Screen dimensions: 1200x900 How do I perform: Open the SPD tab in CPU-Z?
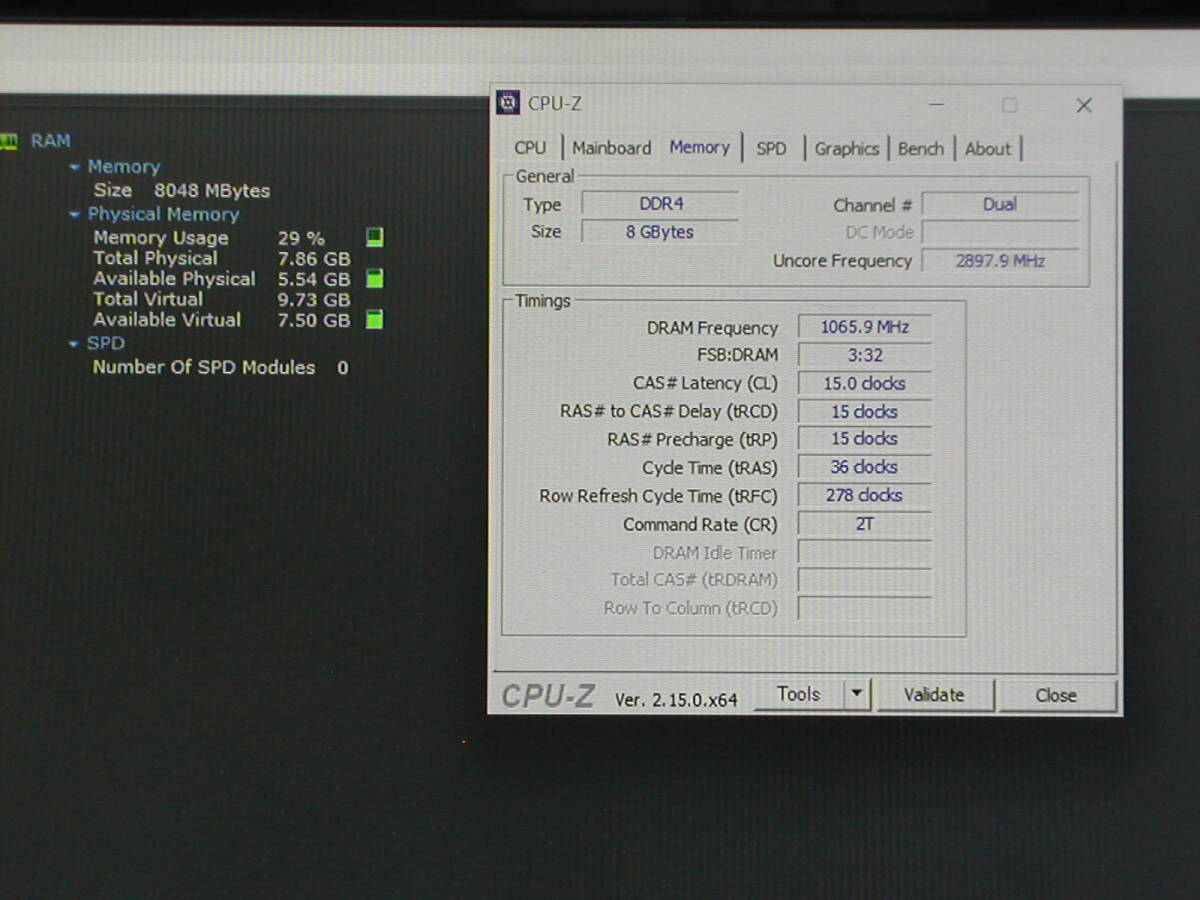click(771, 148)
